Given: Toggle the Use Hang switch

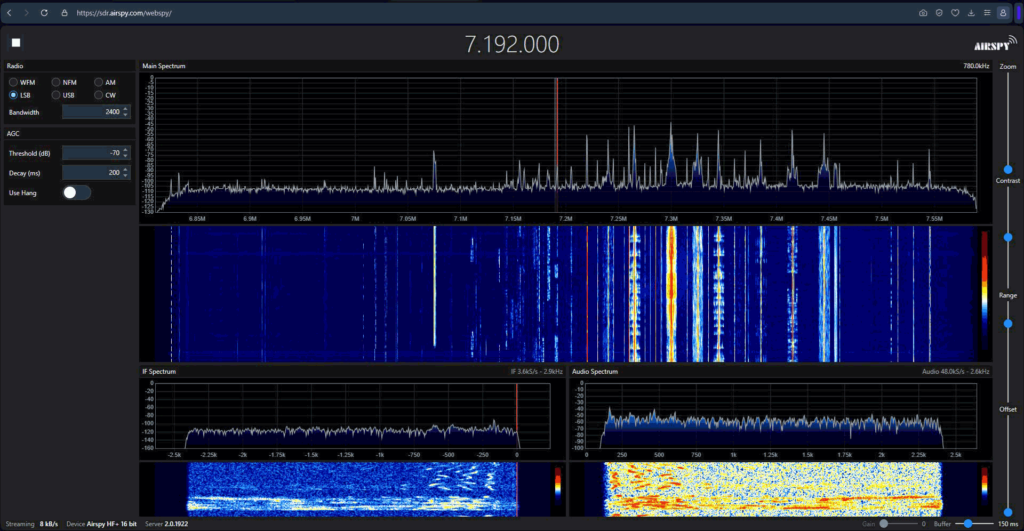Looking at the screenshot, I should click(x=76, y=193).
